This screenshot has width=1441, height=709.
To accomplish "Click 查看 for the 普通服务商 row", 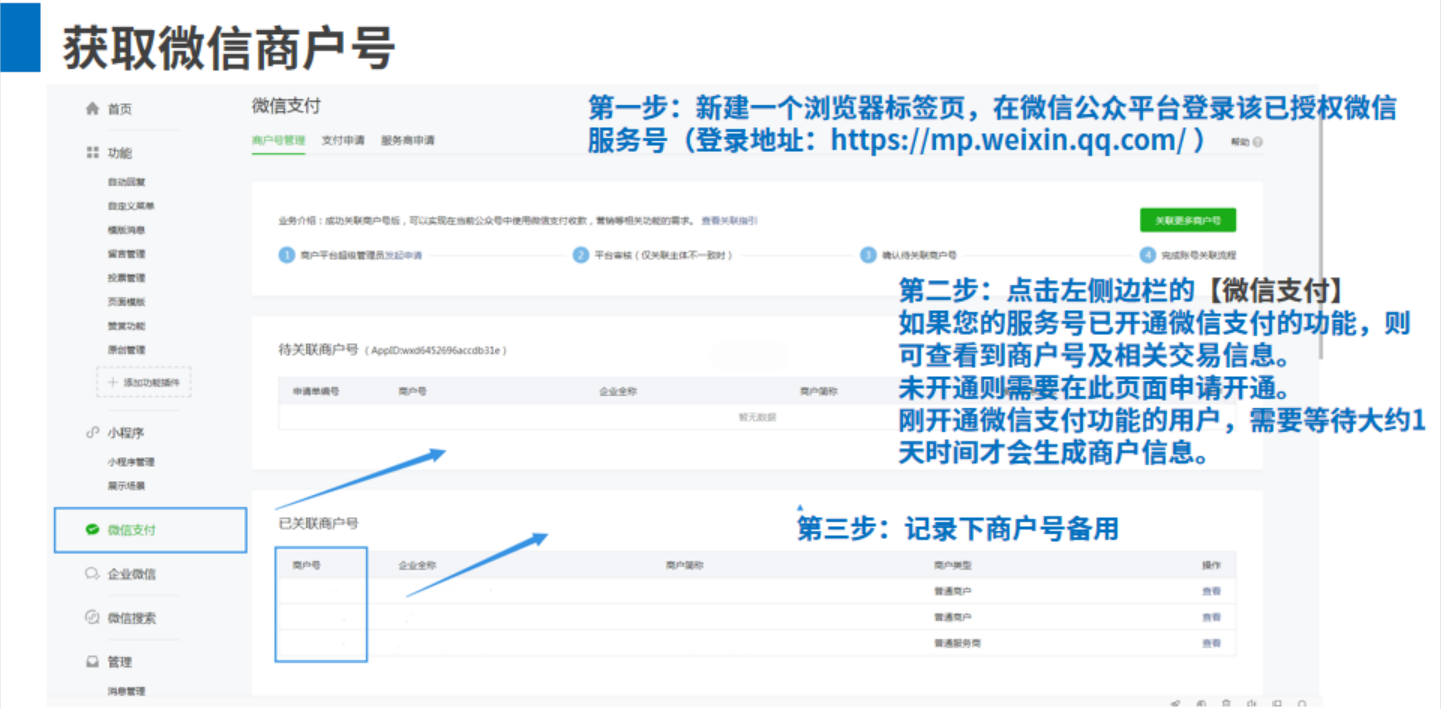I will 1211,643.
